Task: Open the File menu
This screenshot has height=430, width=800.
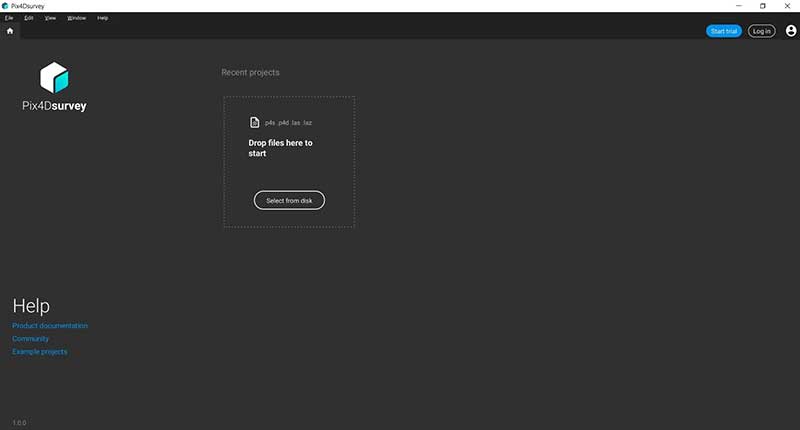Action: coord(9,18)
